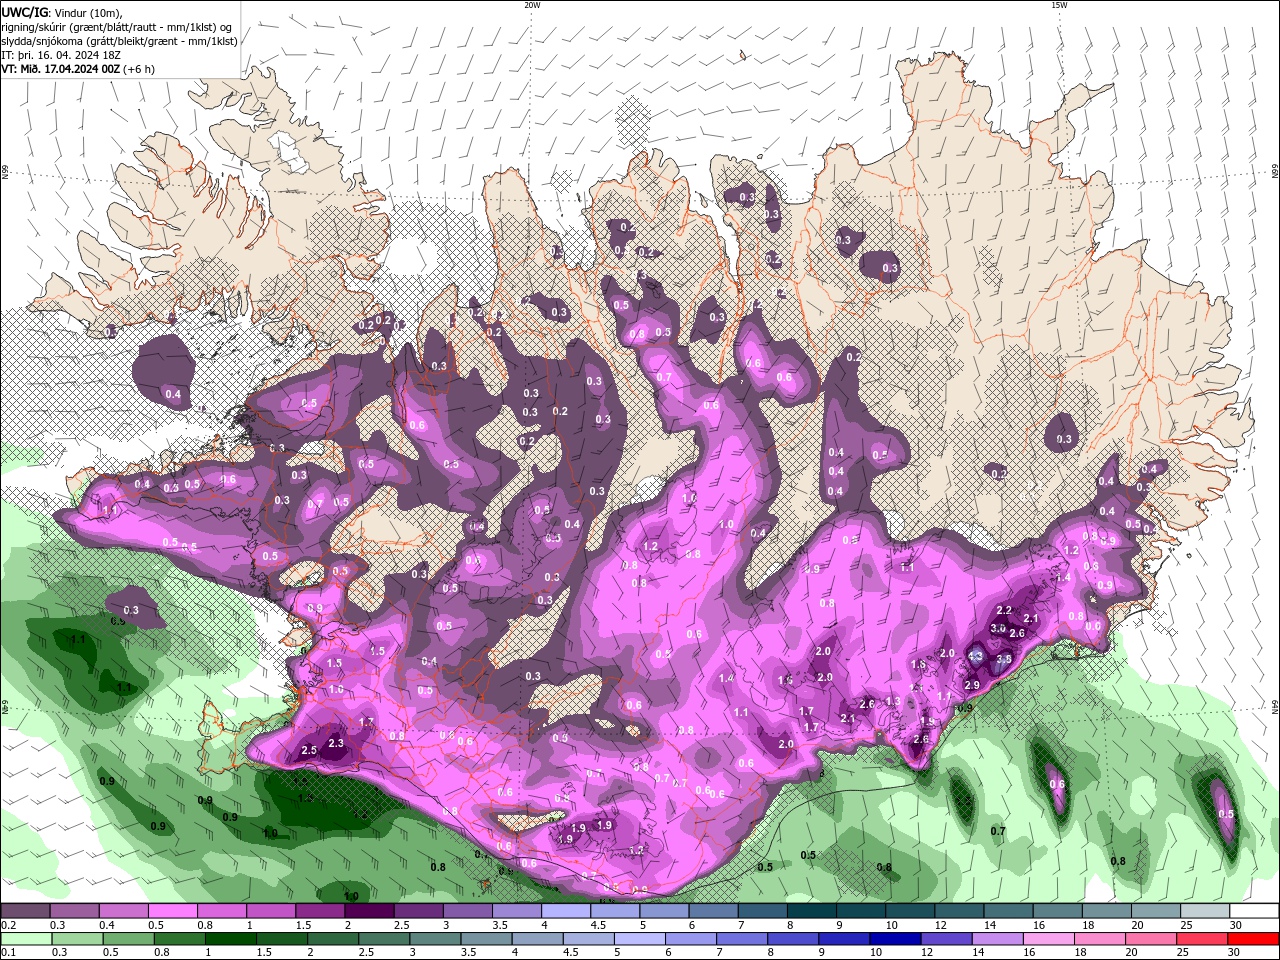Click the pale green rain swatch between 0.1 and 0.3
Screen dimensions: 1280x960
tap(25, 939)
